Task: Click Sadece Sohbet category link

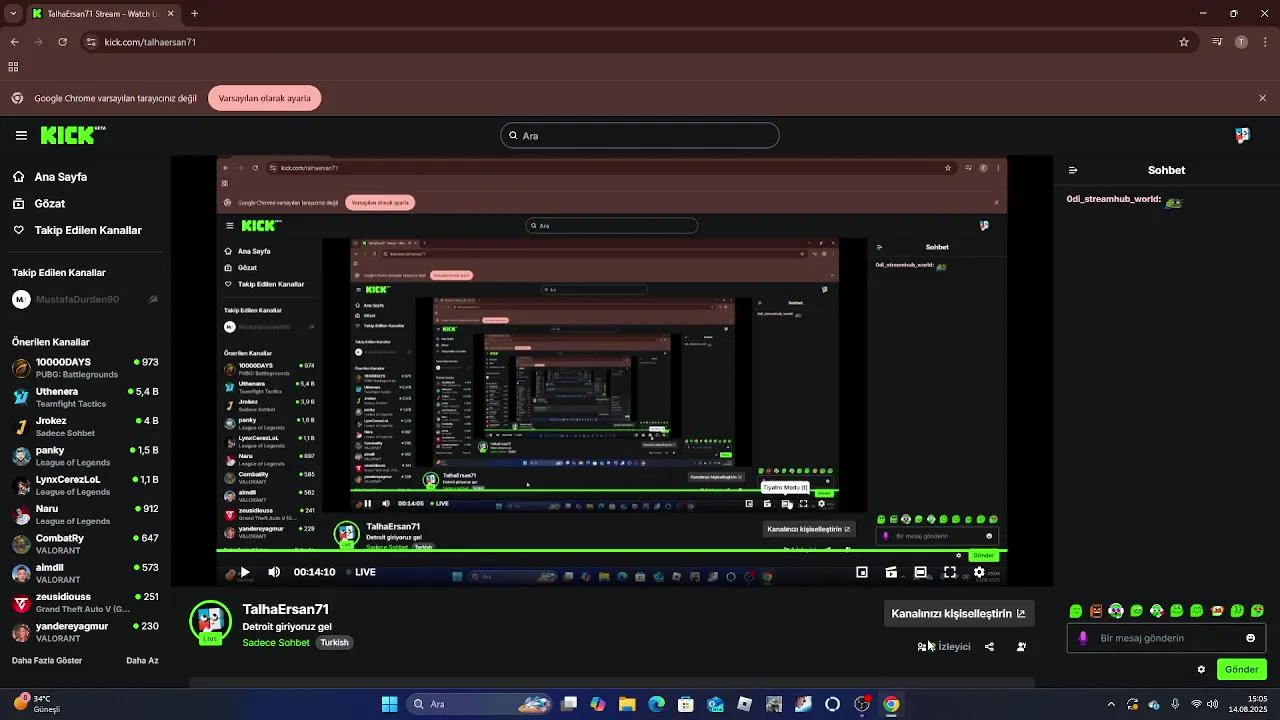Action: coord(276,642)
